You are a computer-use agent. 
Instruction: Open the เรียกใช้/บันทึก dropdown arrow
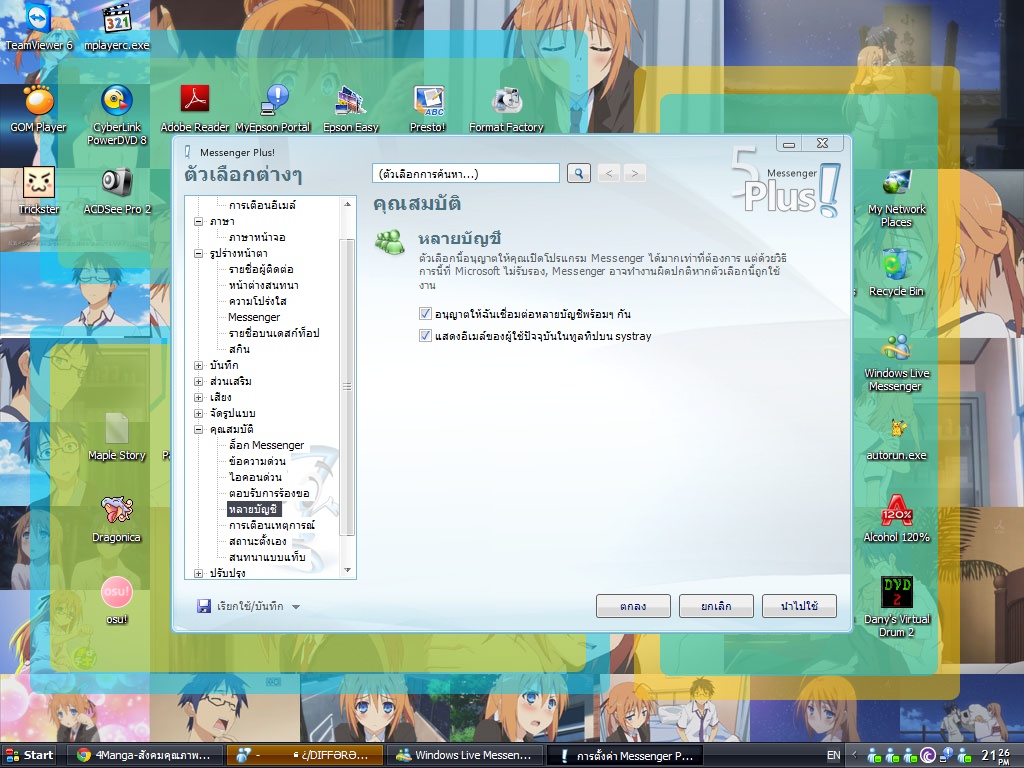tap(296, 607)
